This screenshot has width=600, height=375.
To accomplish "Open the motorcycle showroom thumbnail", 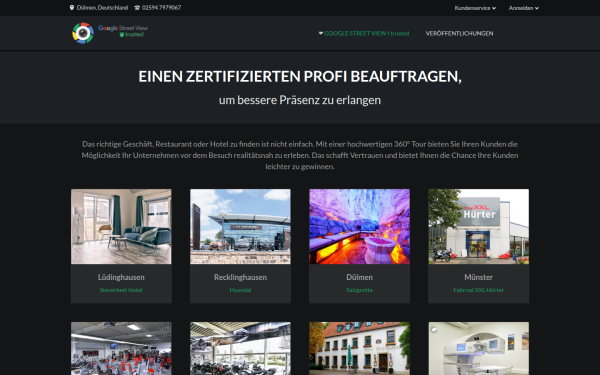I will [x=240, y=348].
